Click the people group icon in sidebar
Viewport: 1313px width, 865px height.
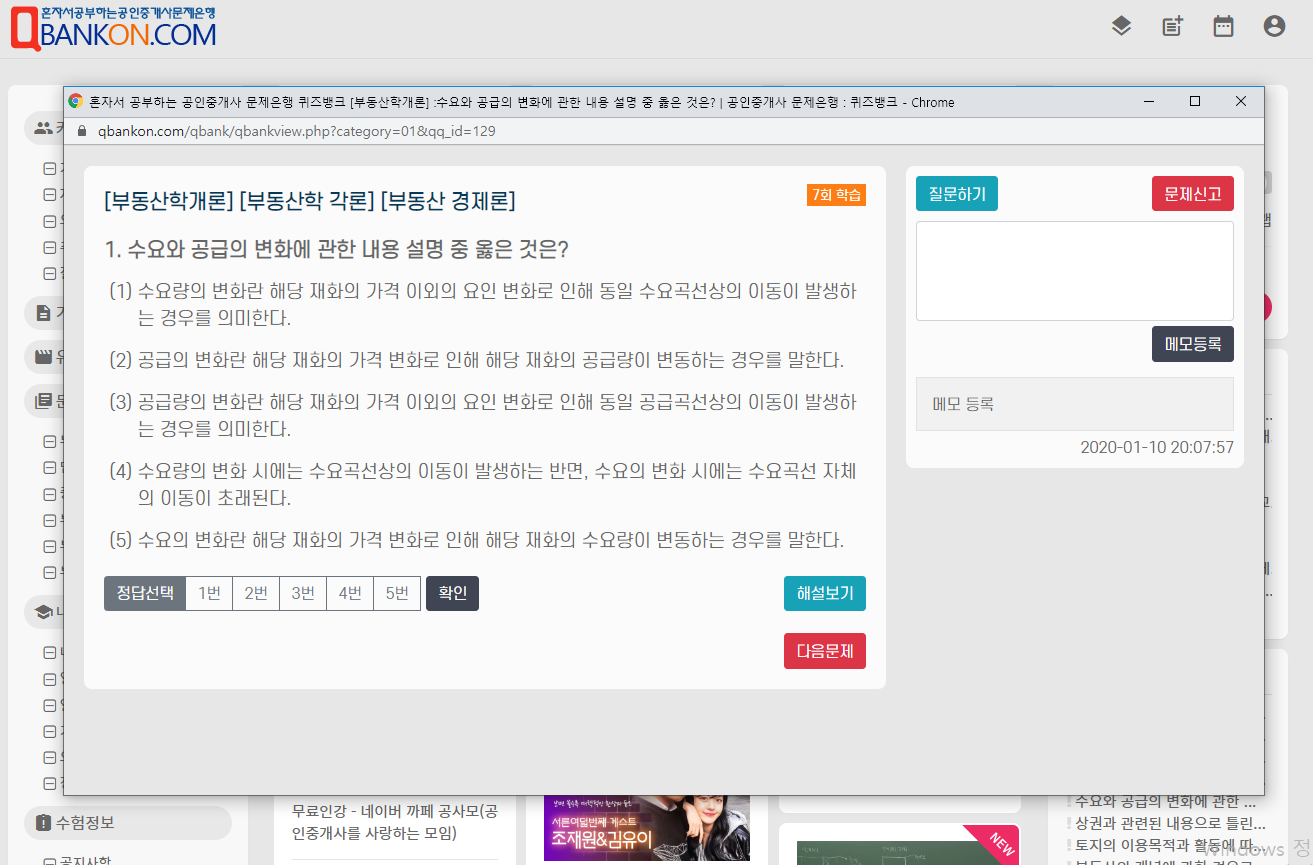pyautogui.click(x=43, y=128)
